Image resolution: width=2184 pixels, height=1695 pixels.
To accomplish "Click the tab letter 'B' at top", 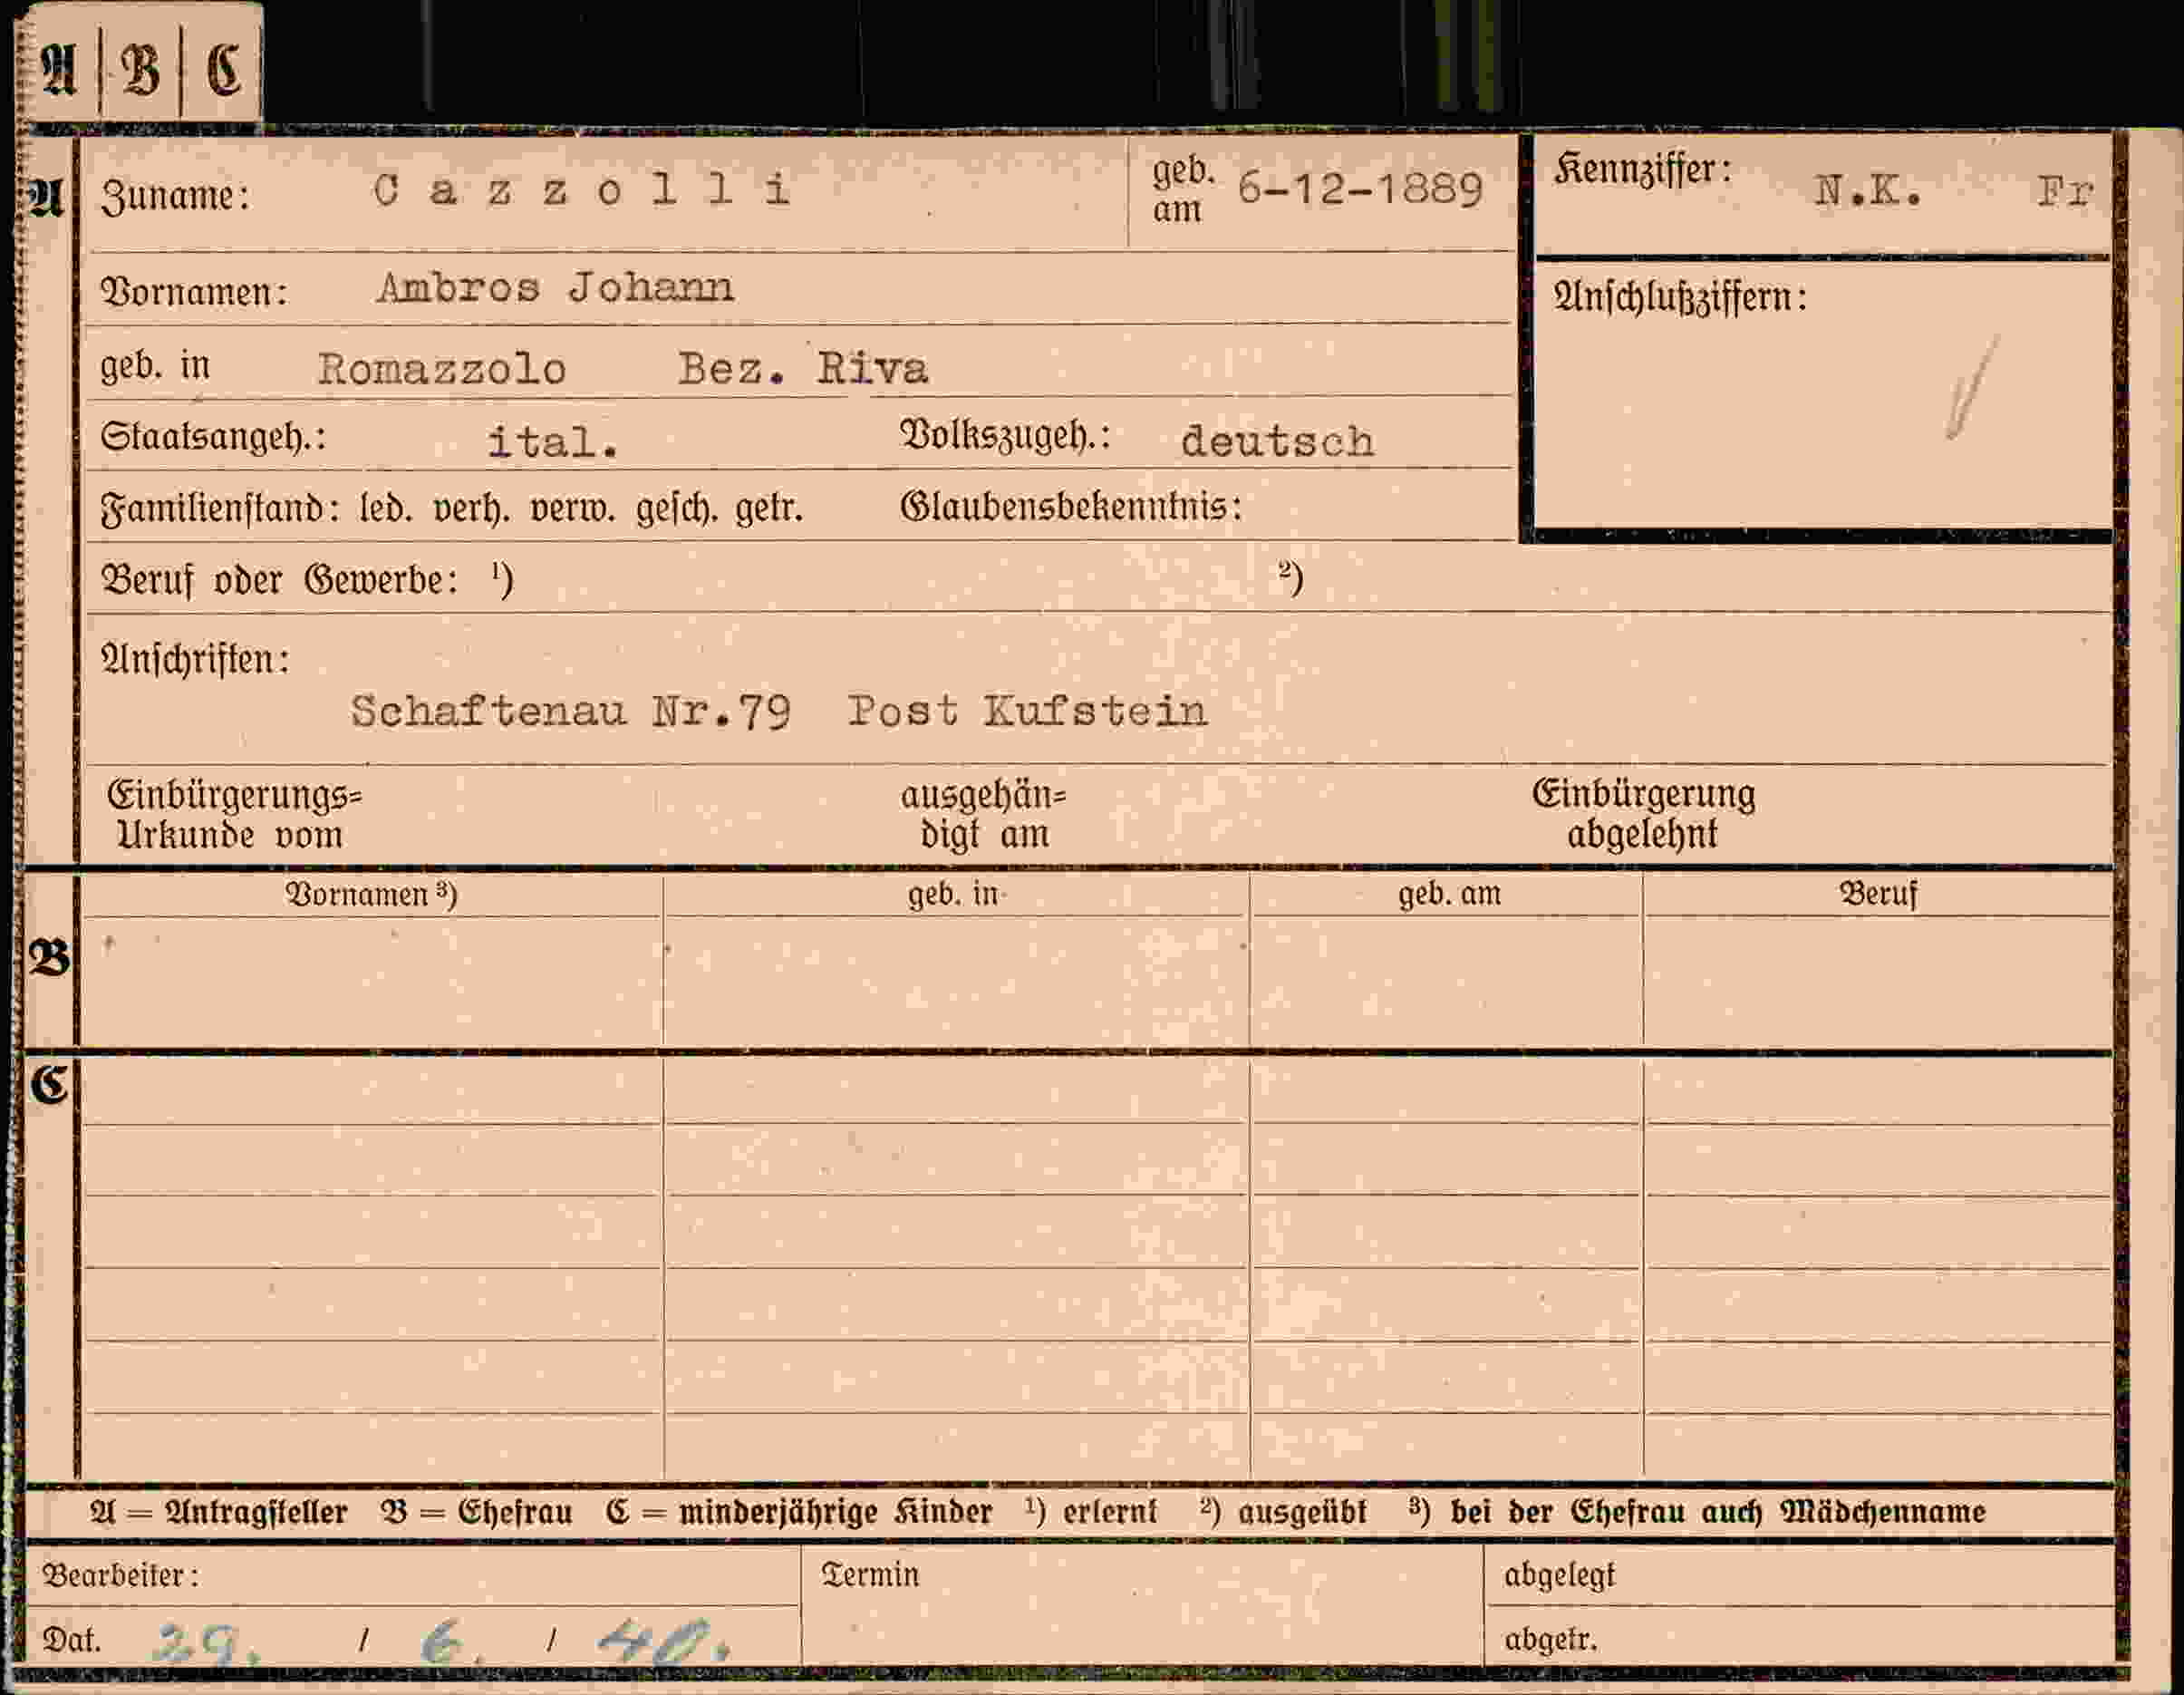I will 141,70.
